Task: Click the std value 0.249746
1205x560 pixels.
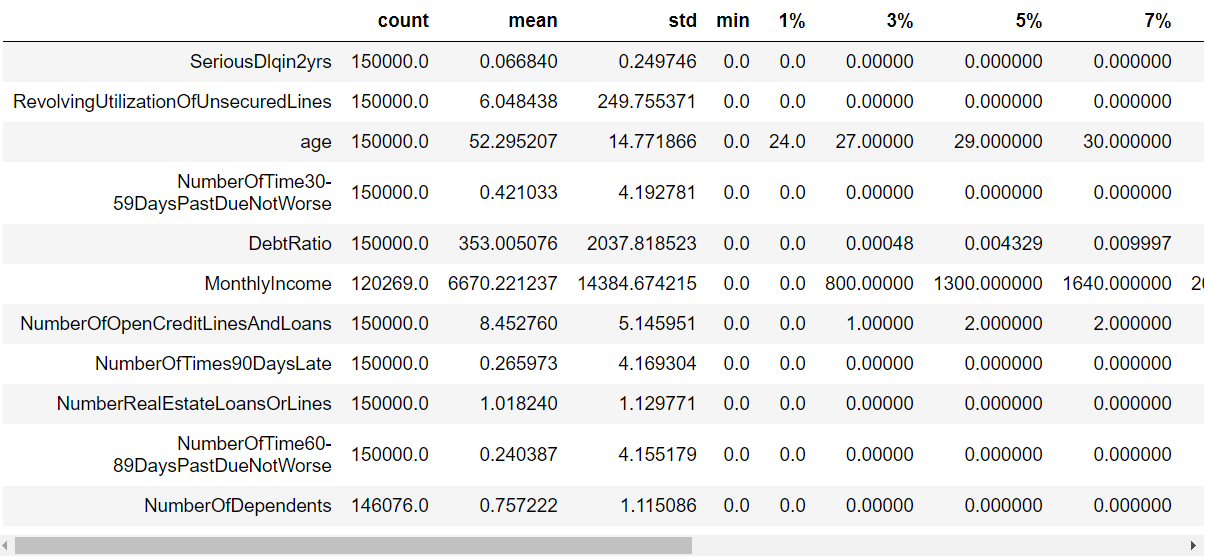Action: click(658, 61)
